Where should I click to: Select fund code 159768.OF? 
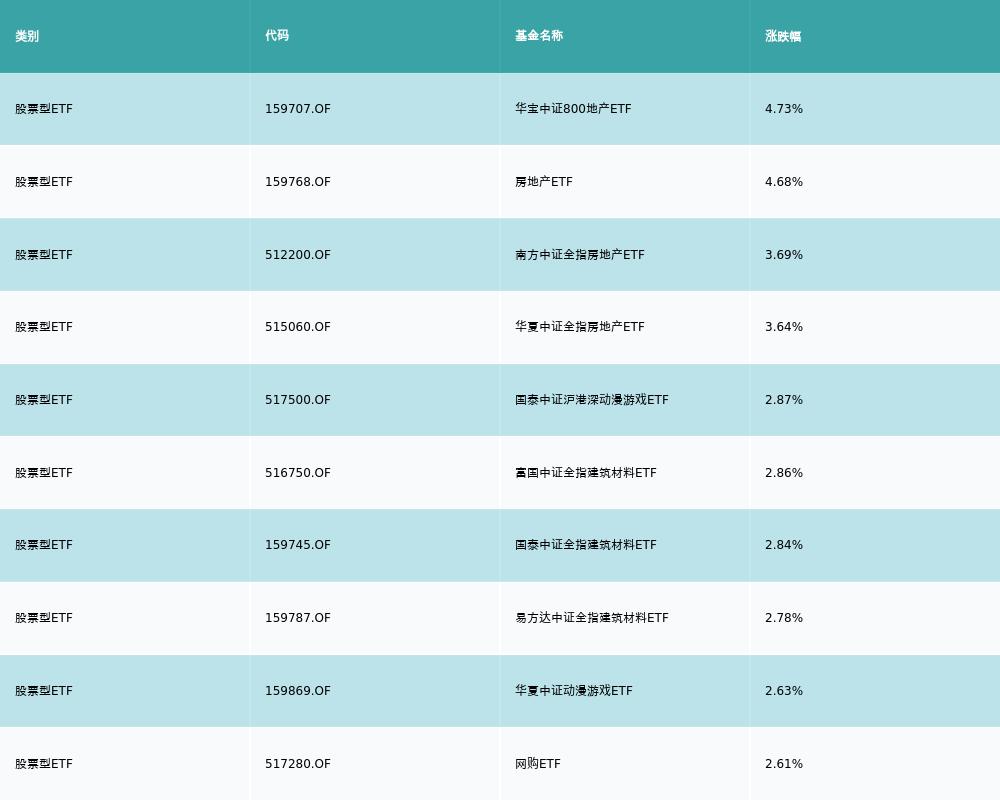click(298, 182)
